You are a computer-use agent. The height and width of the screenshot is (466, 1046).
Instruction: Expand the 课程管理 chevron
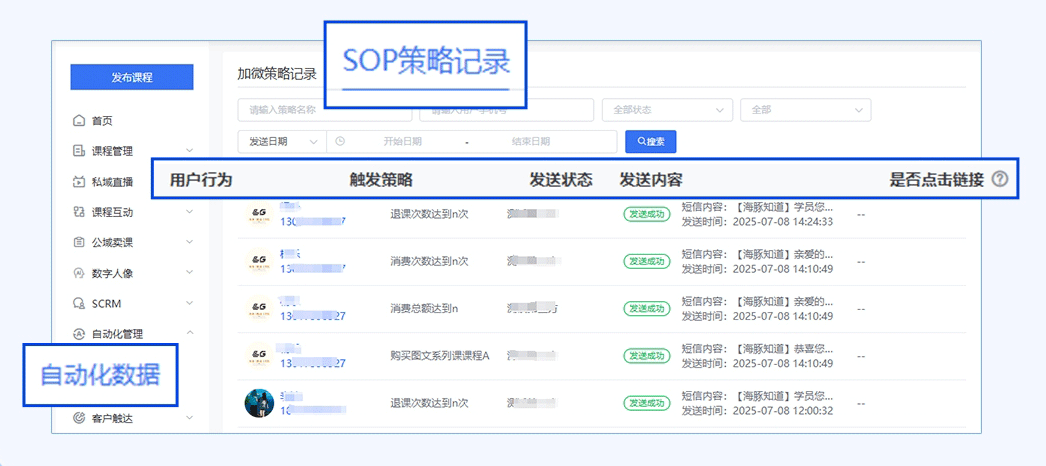coord(189,151)
